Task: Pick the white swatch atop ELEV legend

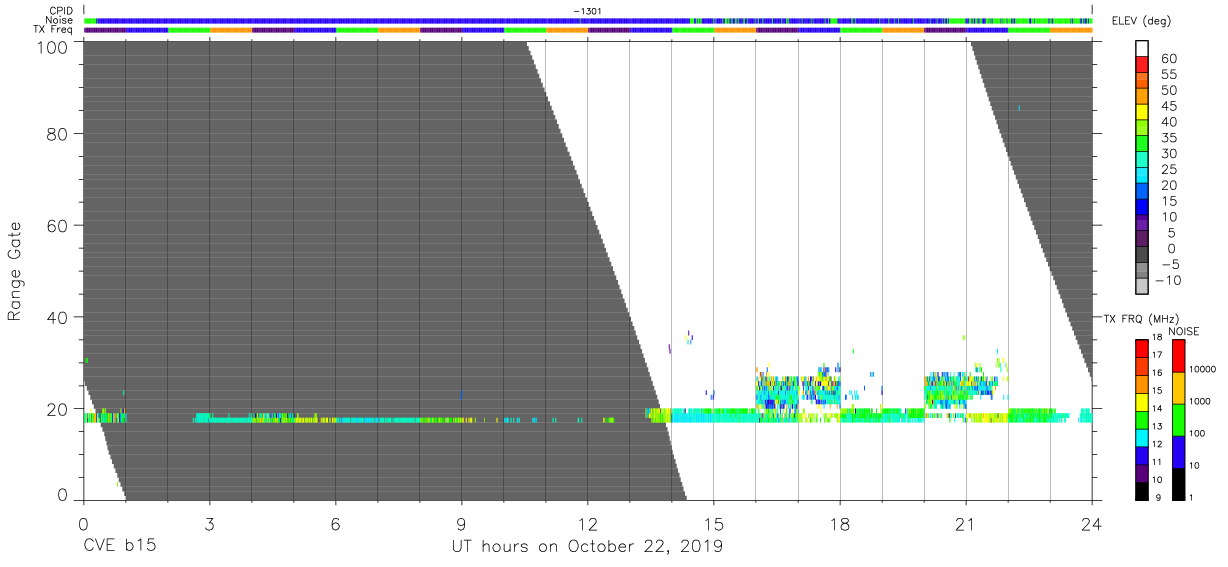Action: (x=1143, y=50)
